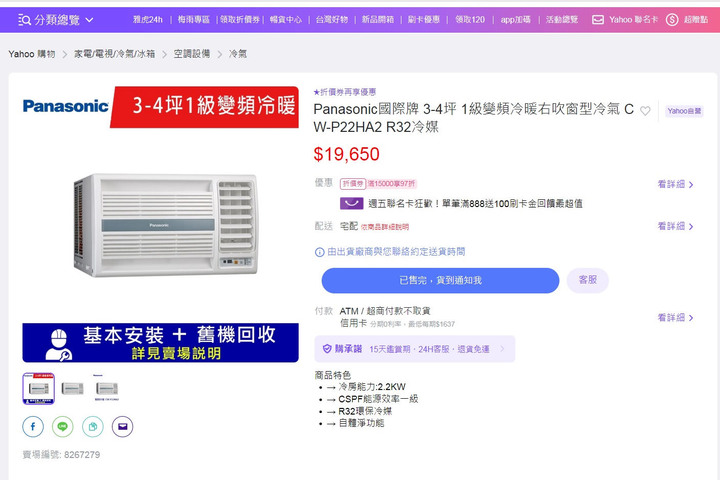The height and width of the screenshot is (480, 720).
Task: Go to 梅雨專區 in top navigation
Action: pyautogui.click(x=194, y=20)
